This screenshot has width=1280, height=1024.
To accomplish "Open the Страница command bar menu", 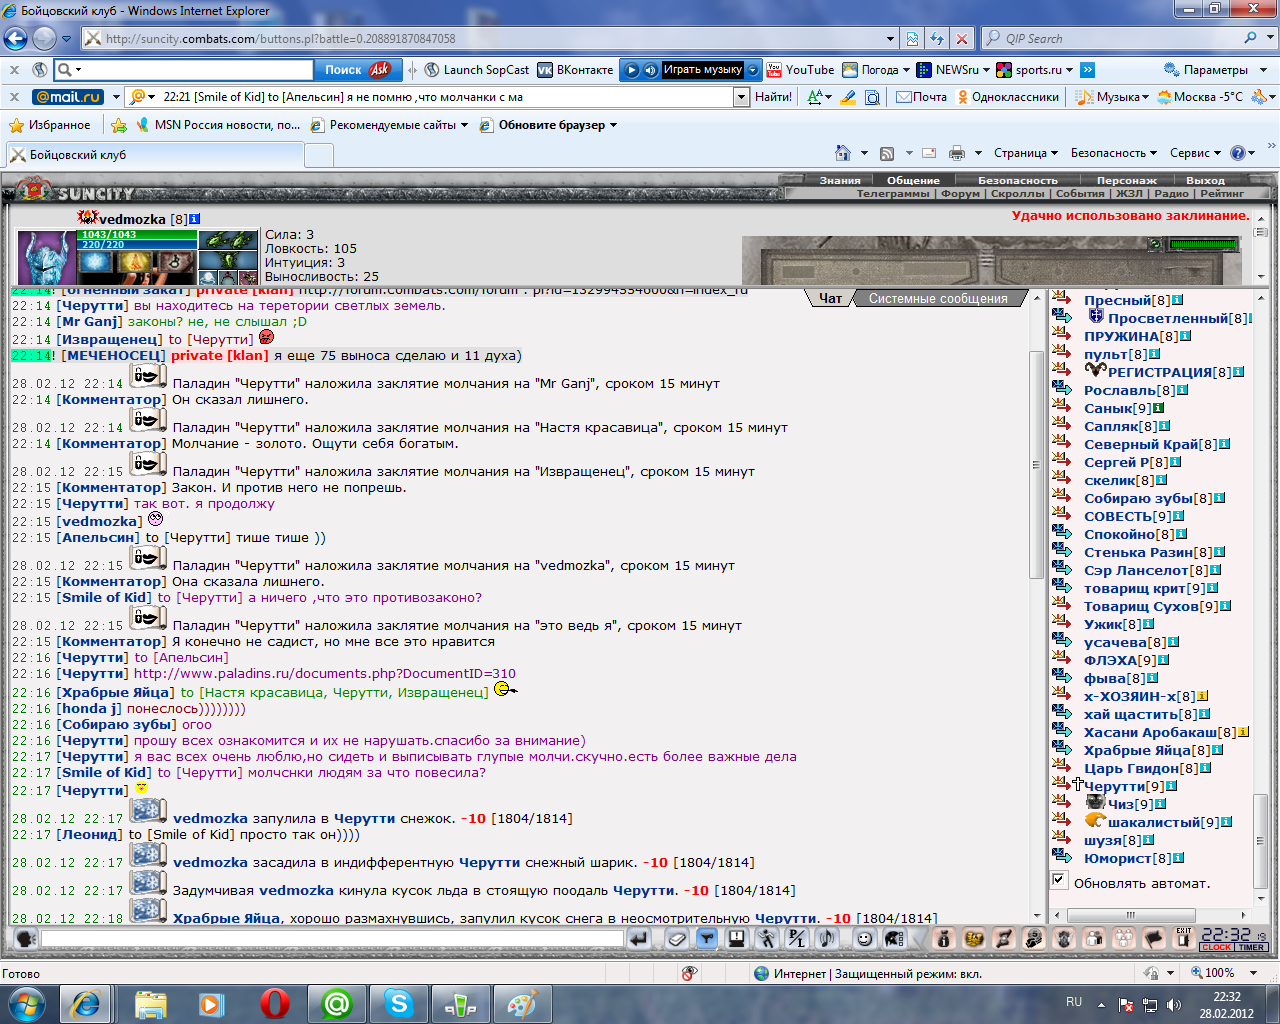I will click(x=1025, y=153).
